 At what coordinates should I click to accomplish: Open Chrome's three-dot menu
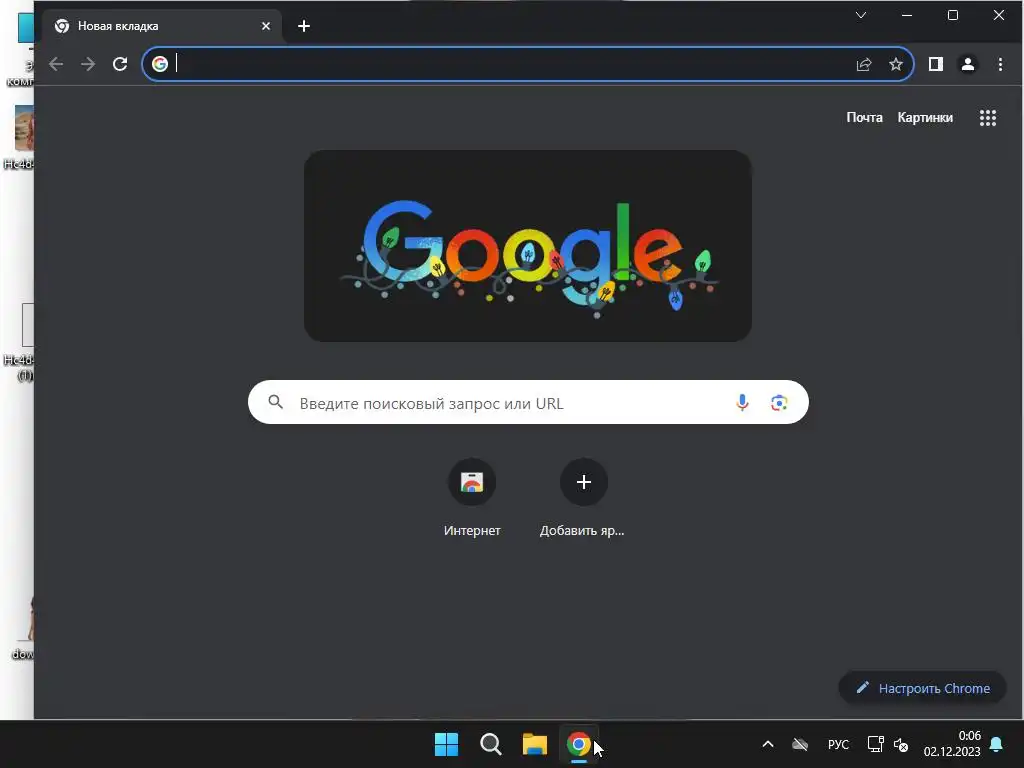coord(1000,64)
